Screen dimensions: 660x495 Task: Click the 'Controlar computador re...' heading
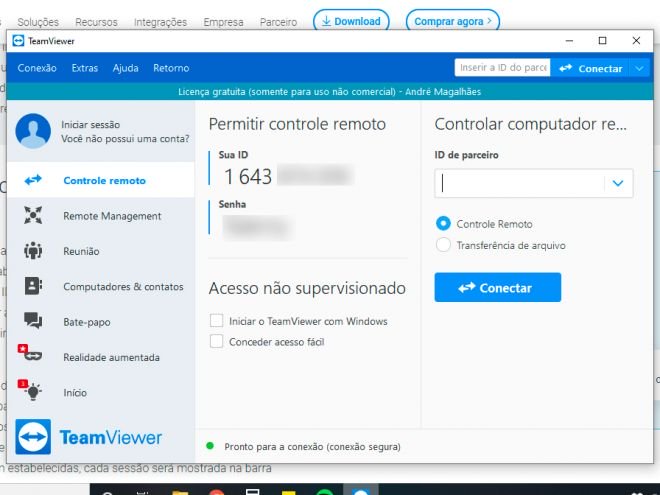coord(530,124)
